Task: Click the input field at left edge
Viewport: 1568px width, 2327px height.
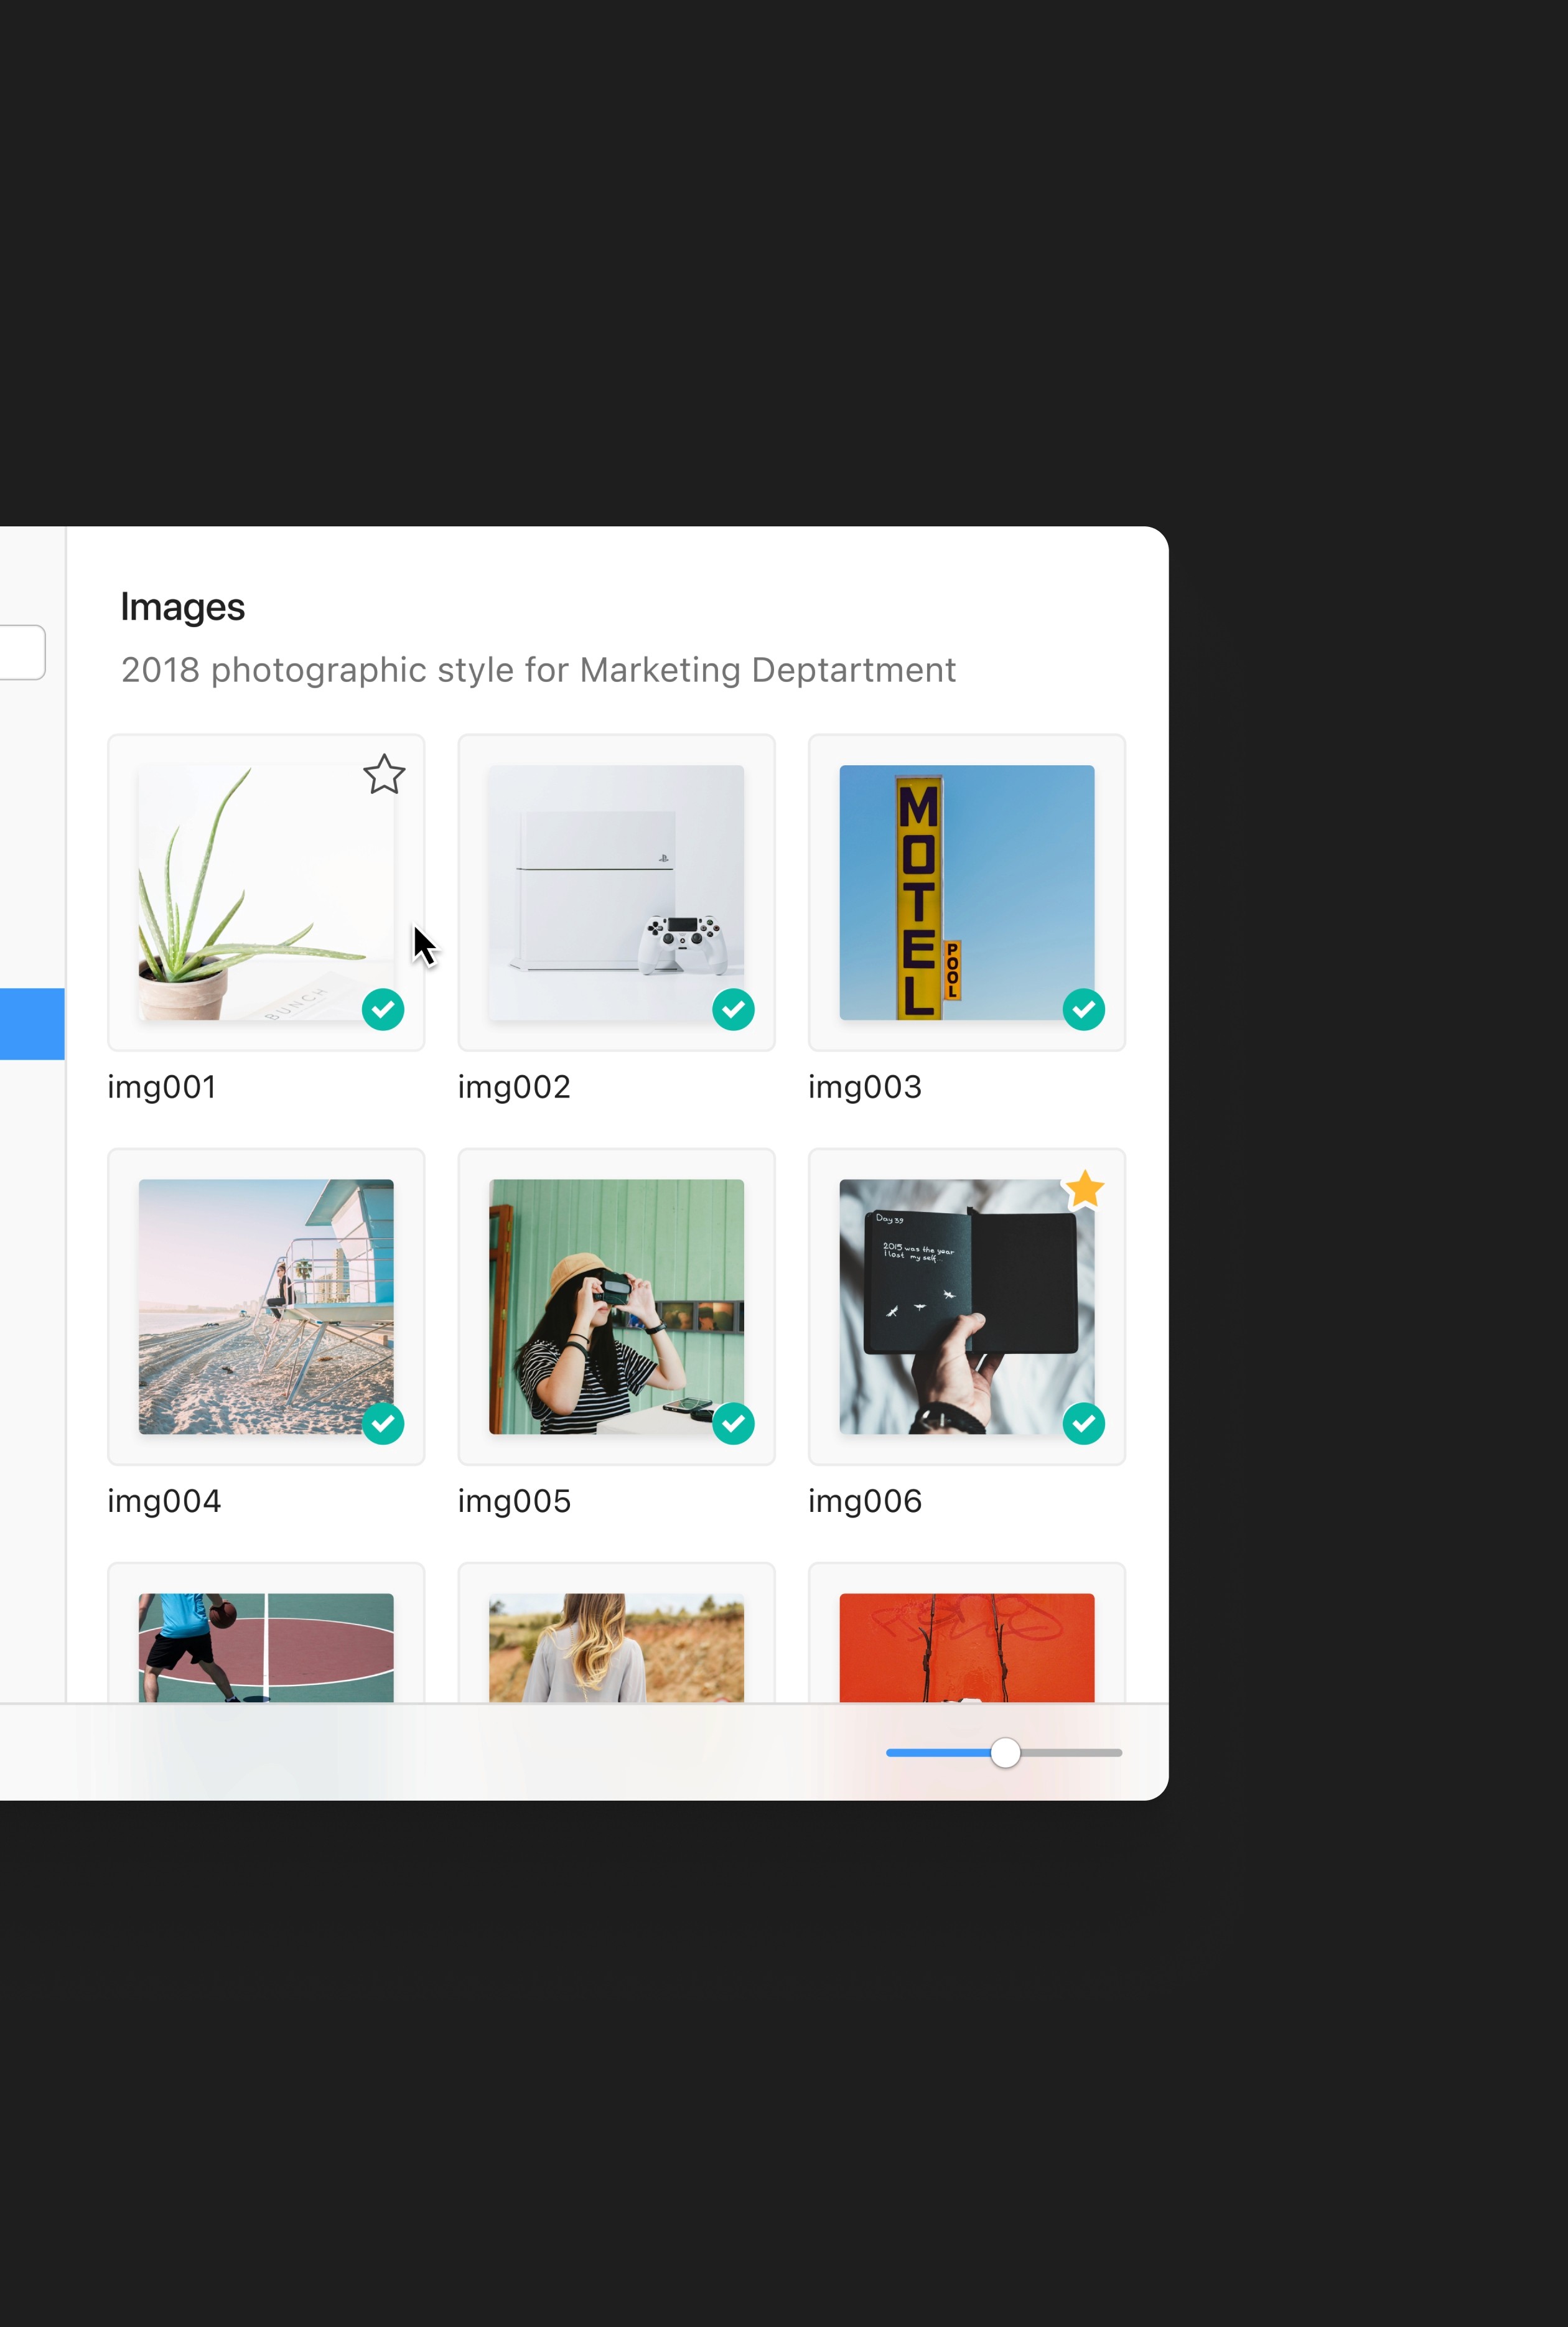Action: pyautogui.click(x=22, y=652)
